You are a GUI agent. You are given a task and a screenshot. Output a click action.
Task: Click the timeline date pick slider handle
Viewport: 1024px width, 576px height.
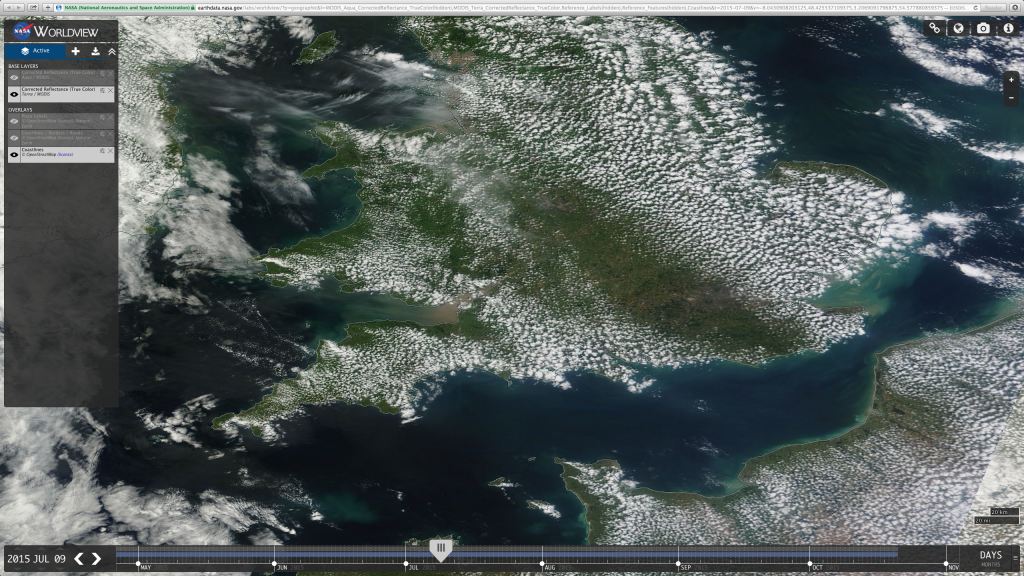tap(441, 549)
